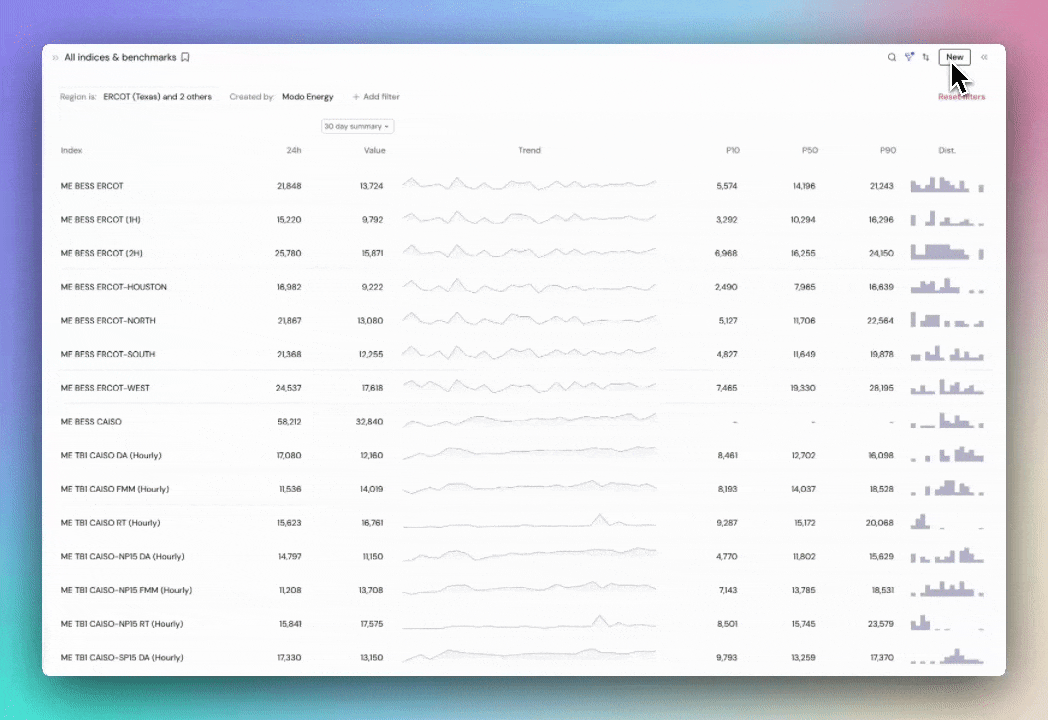Image resolution: width=1048 pixels, height=720 pixels.
Task: Open the ME BESS ERCOT distribution histogram
Action: point(947,186)
